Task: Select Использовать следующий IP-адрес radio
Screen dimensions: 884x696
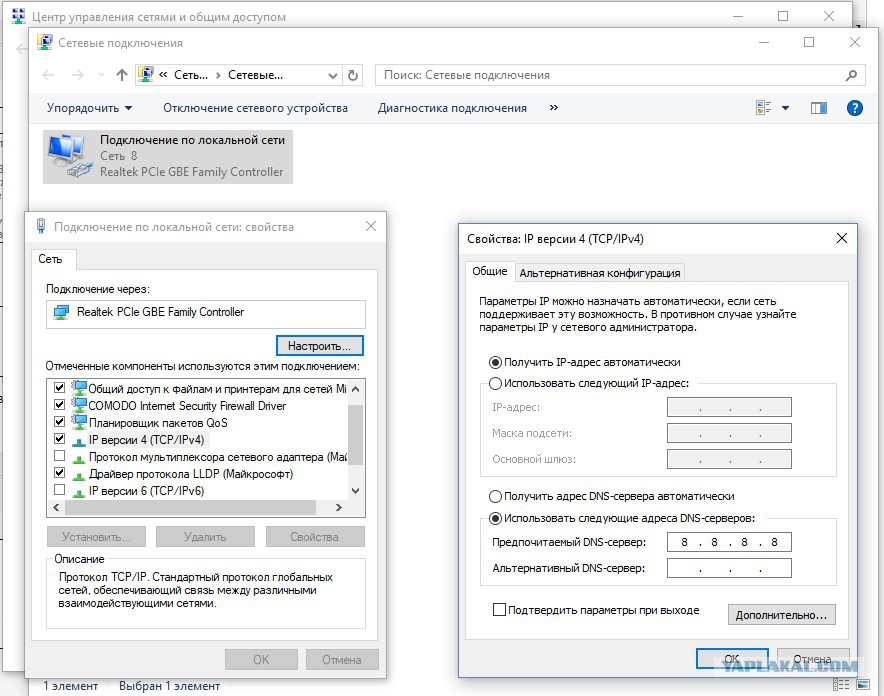Action: click(x=495, y=383)
